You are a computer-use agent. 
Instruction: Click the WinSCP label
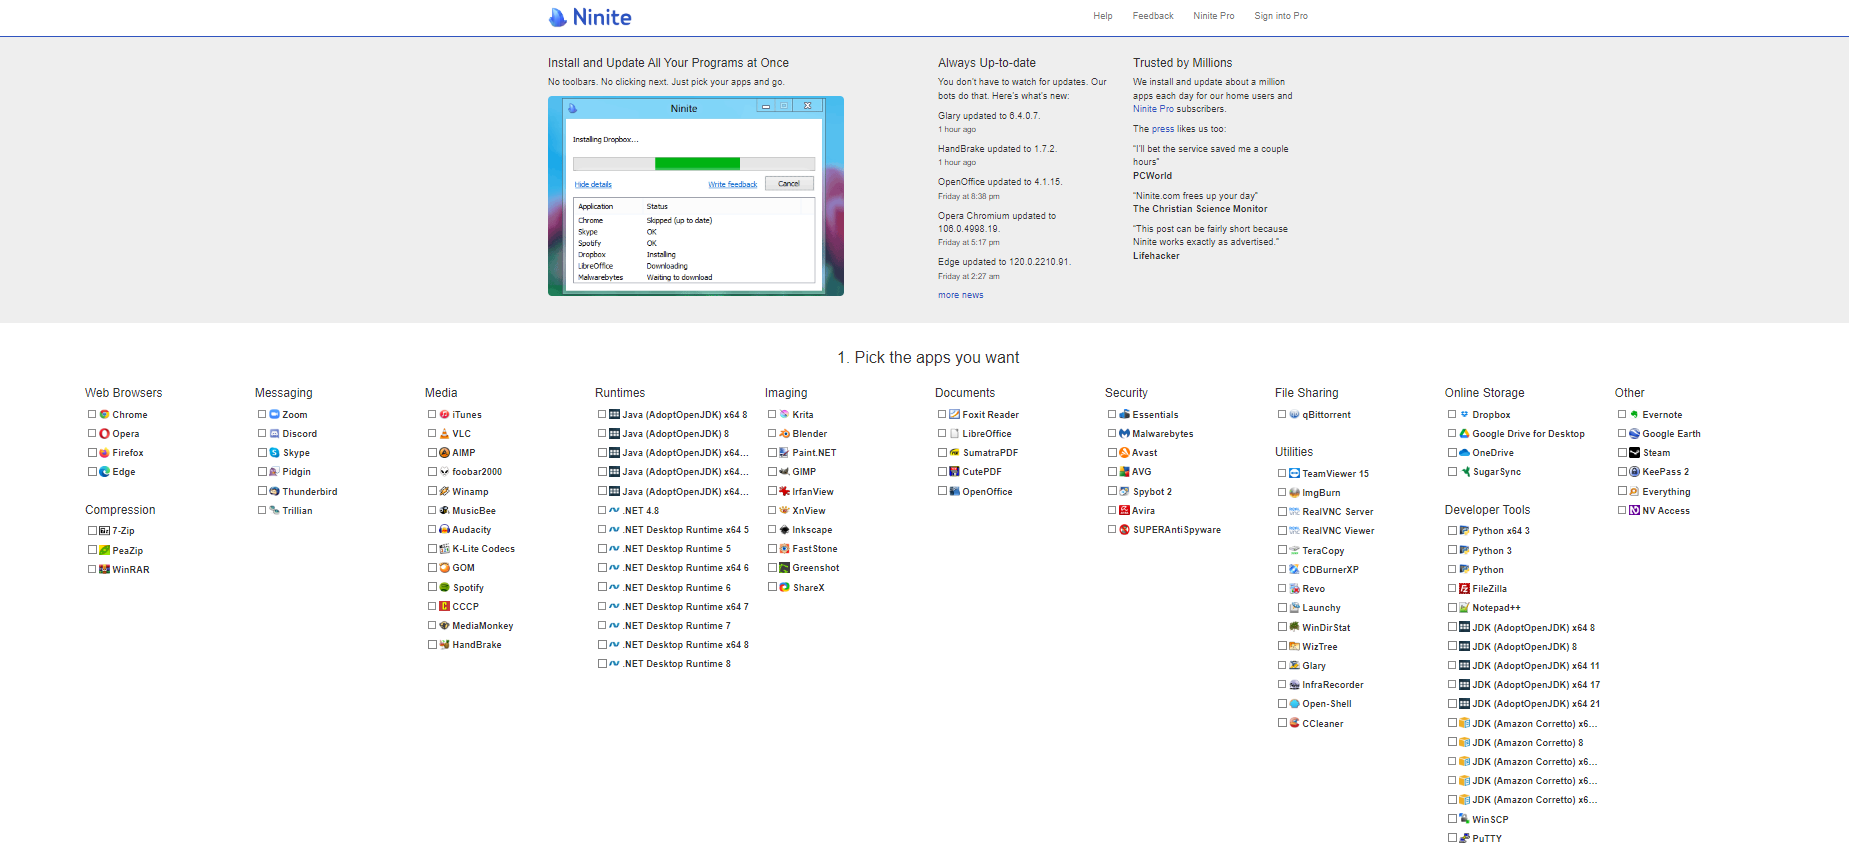pyautogui.click(x=1490, y=820)
